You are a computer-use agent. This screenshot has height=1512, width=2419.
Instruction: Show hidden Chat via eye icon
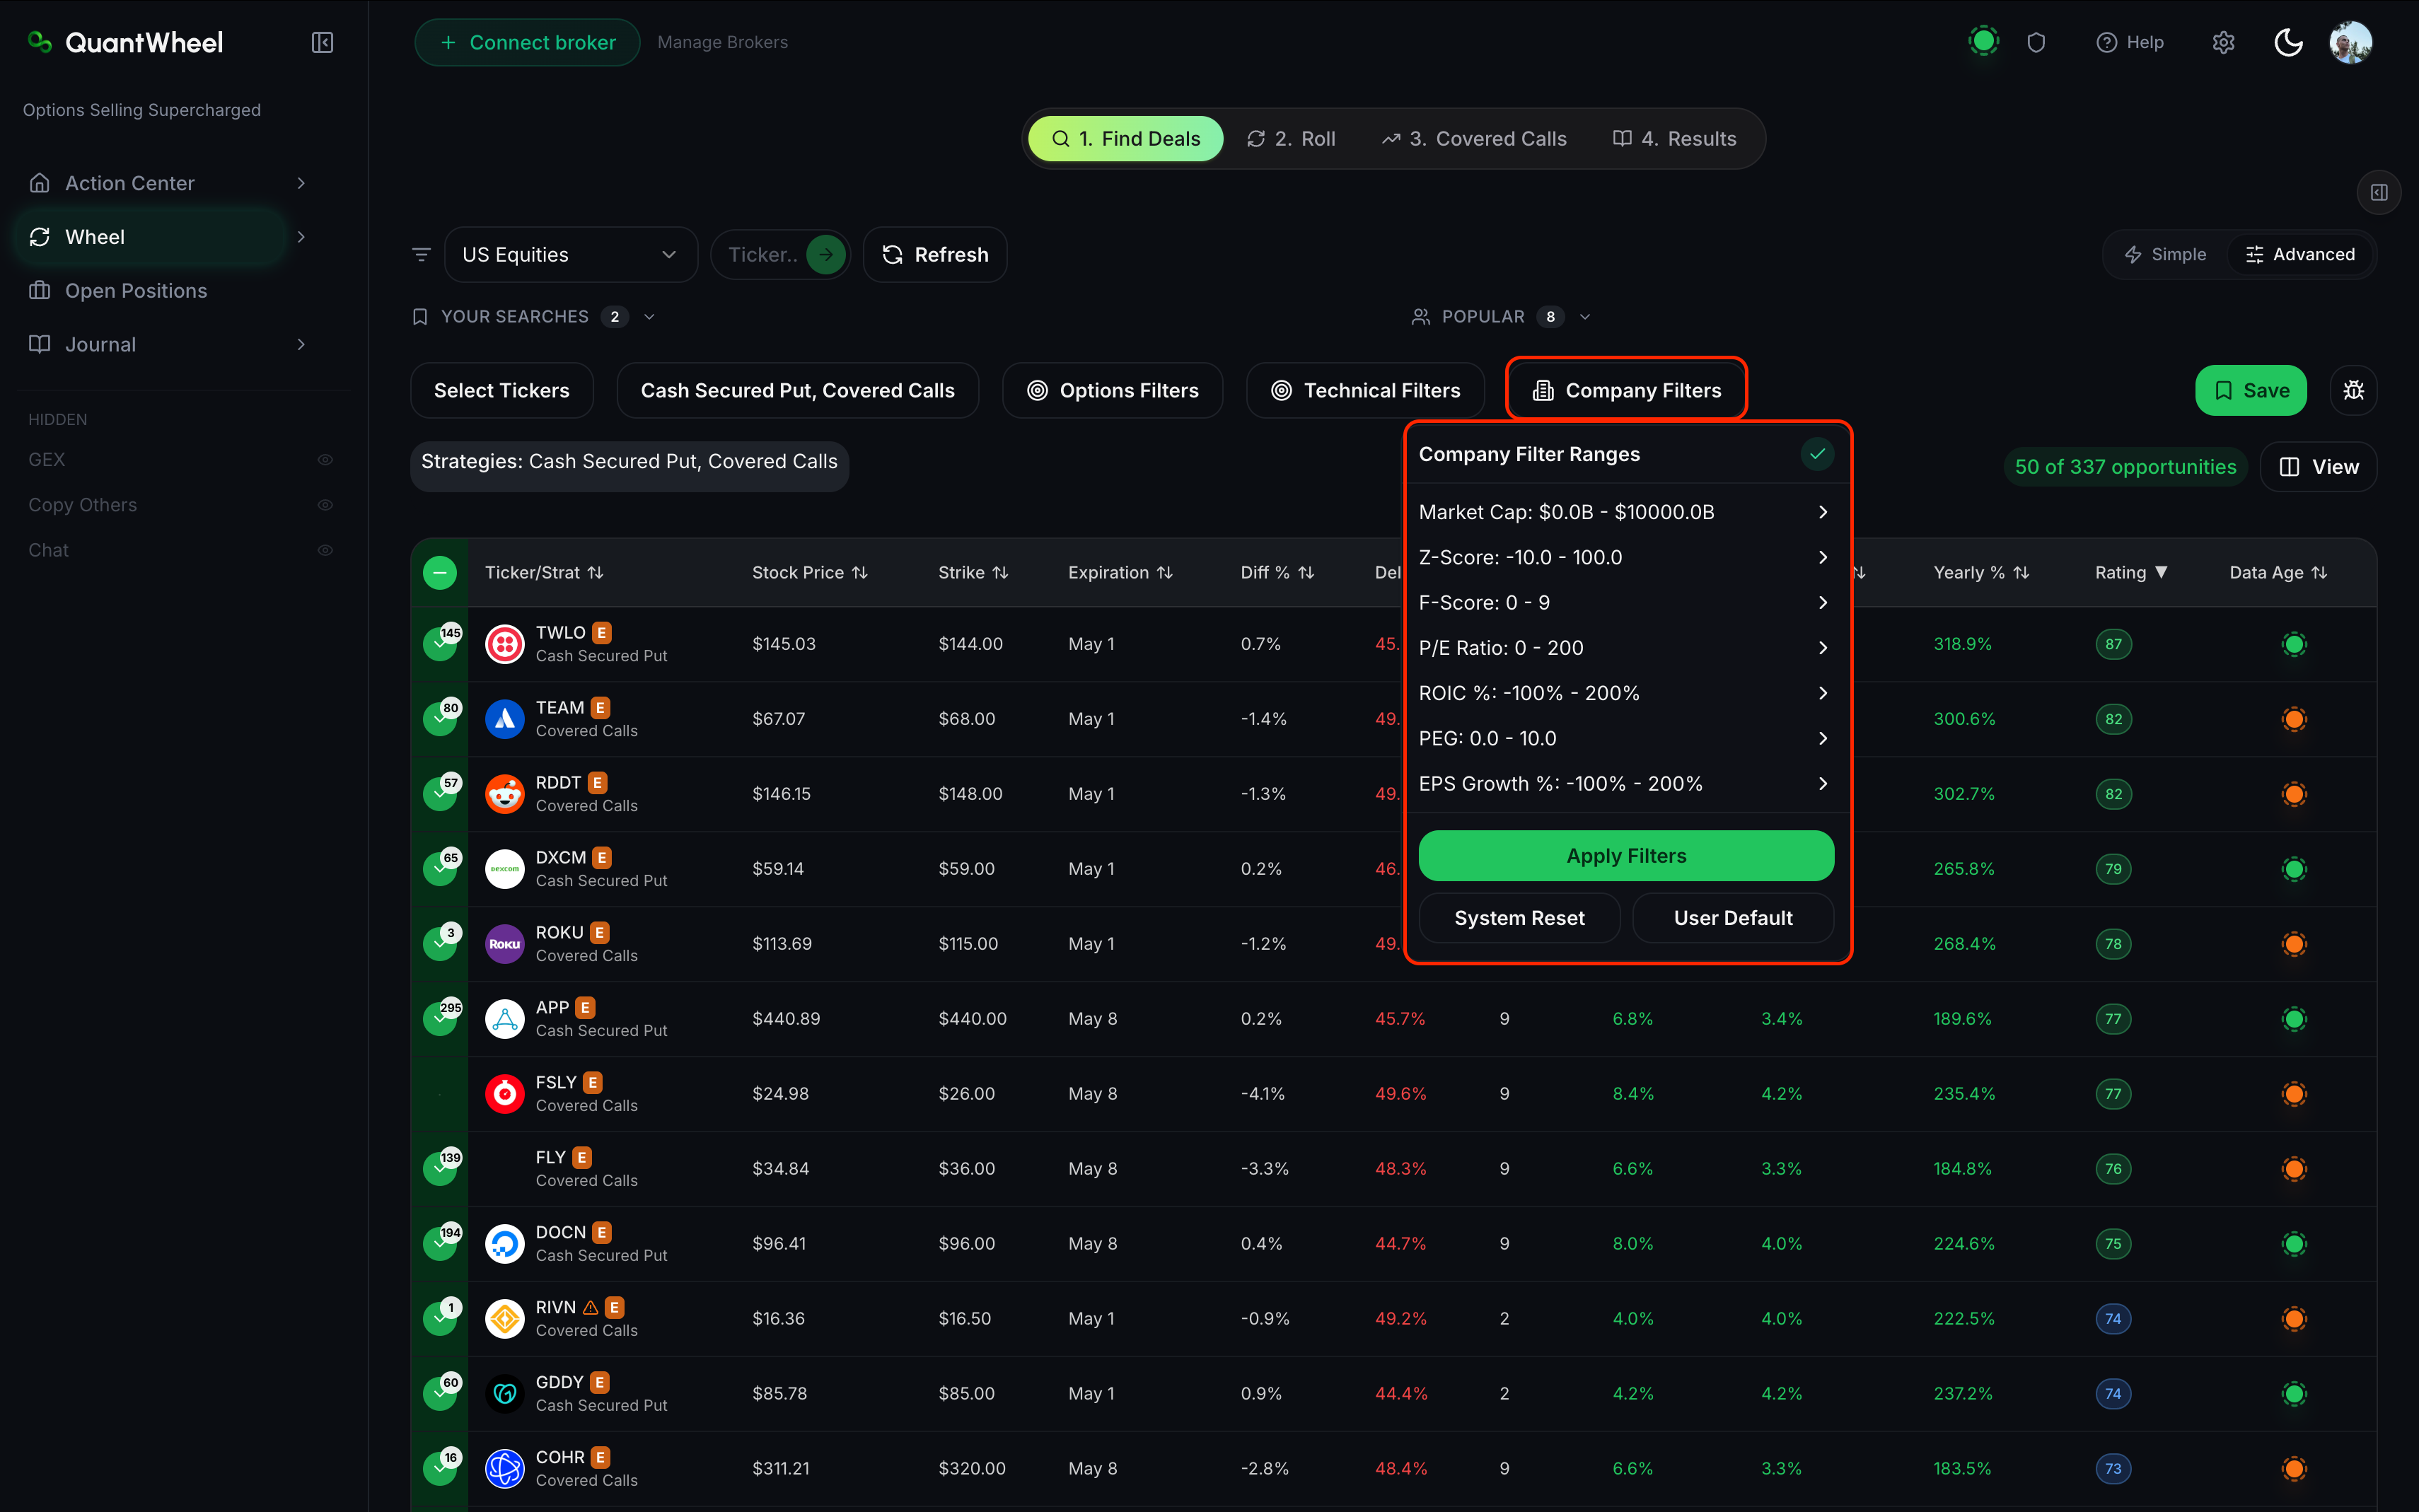325,550
